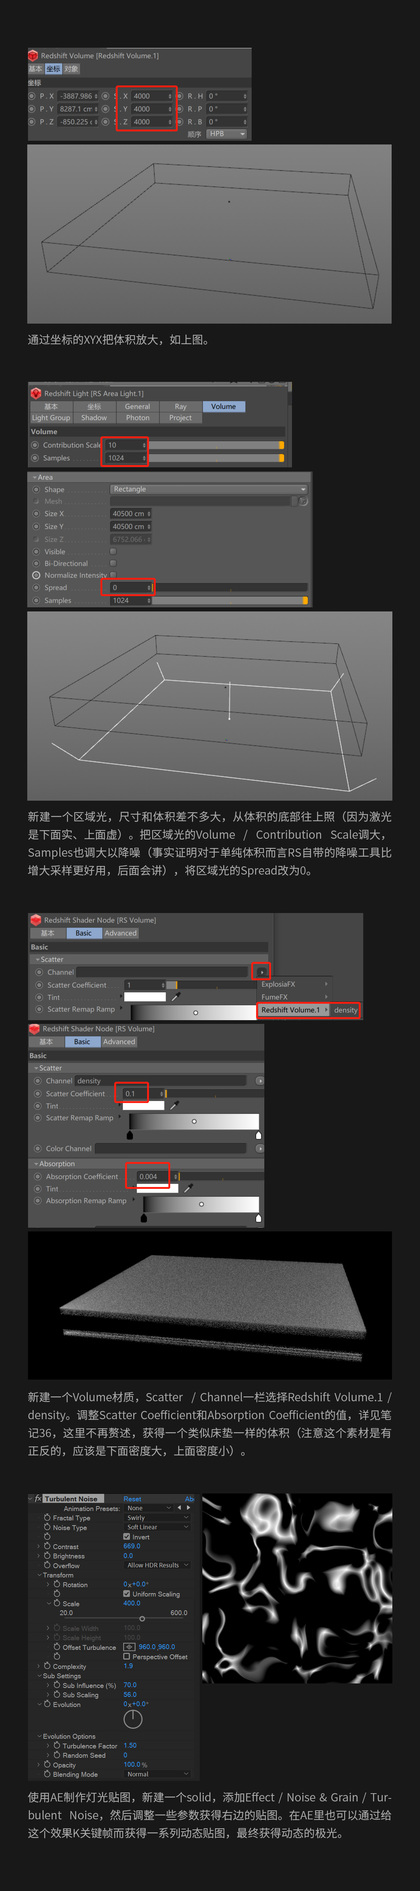Screen dimensions: 420x1891
Task: Click the stopwatch icon beside Evolution
Action: click(x=47, y=1704)
